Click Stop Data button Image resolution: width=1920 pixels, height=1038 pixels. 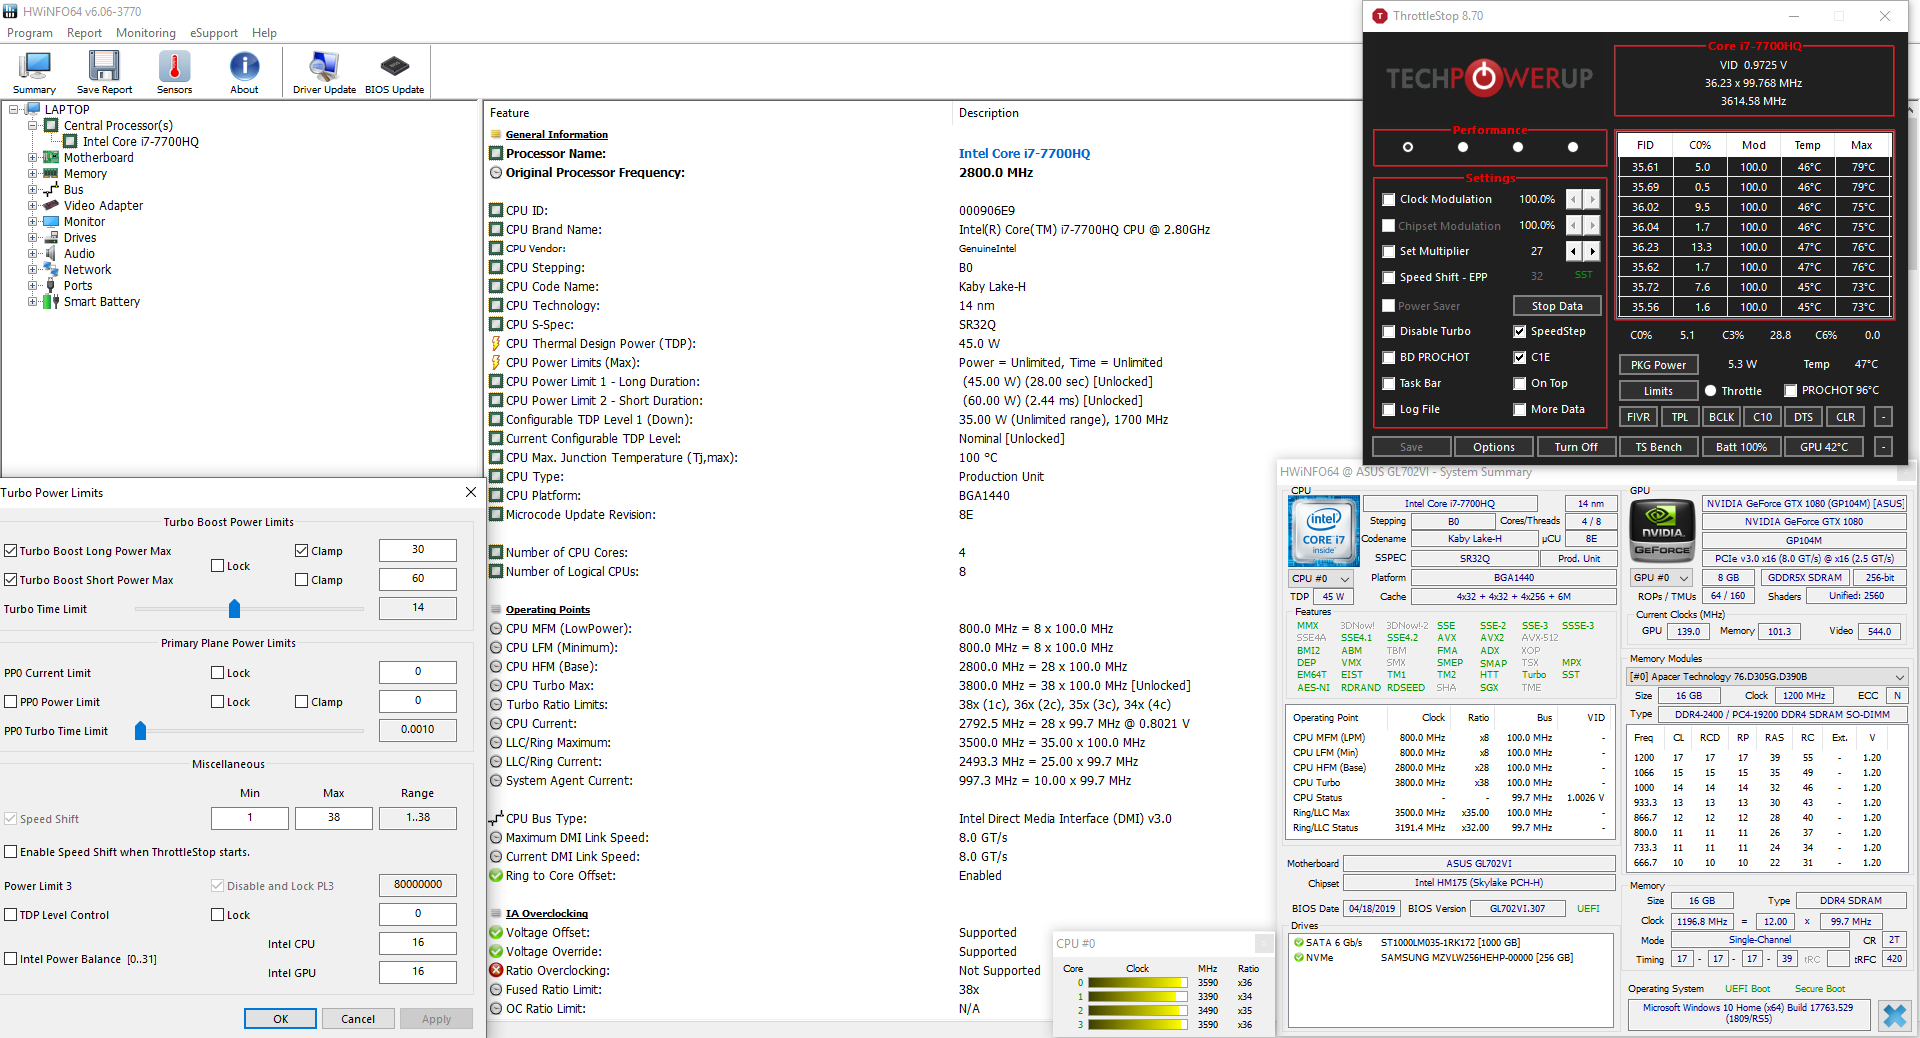[1557, 306]
